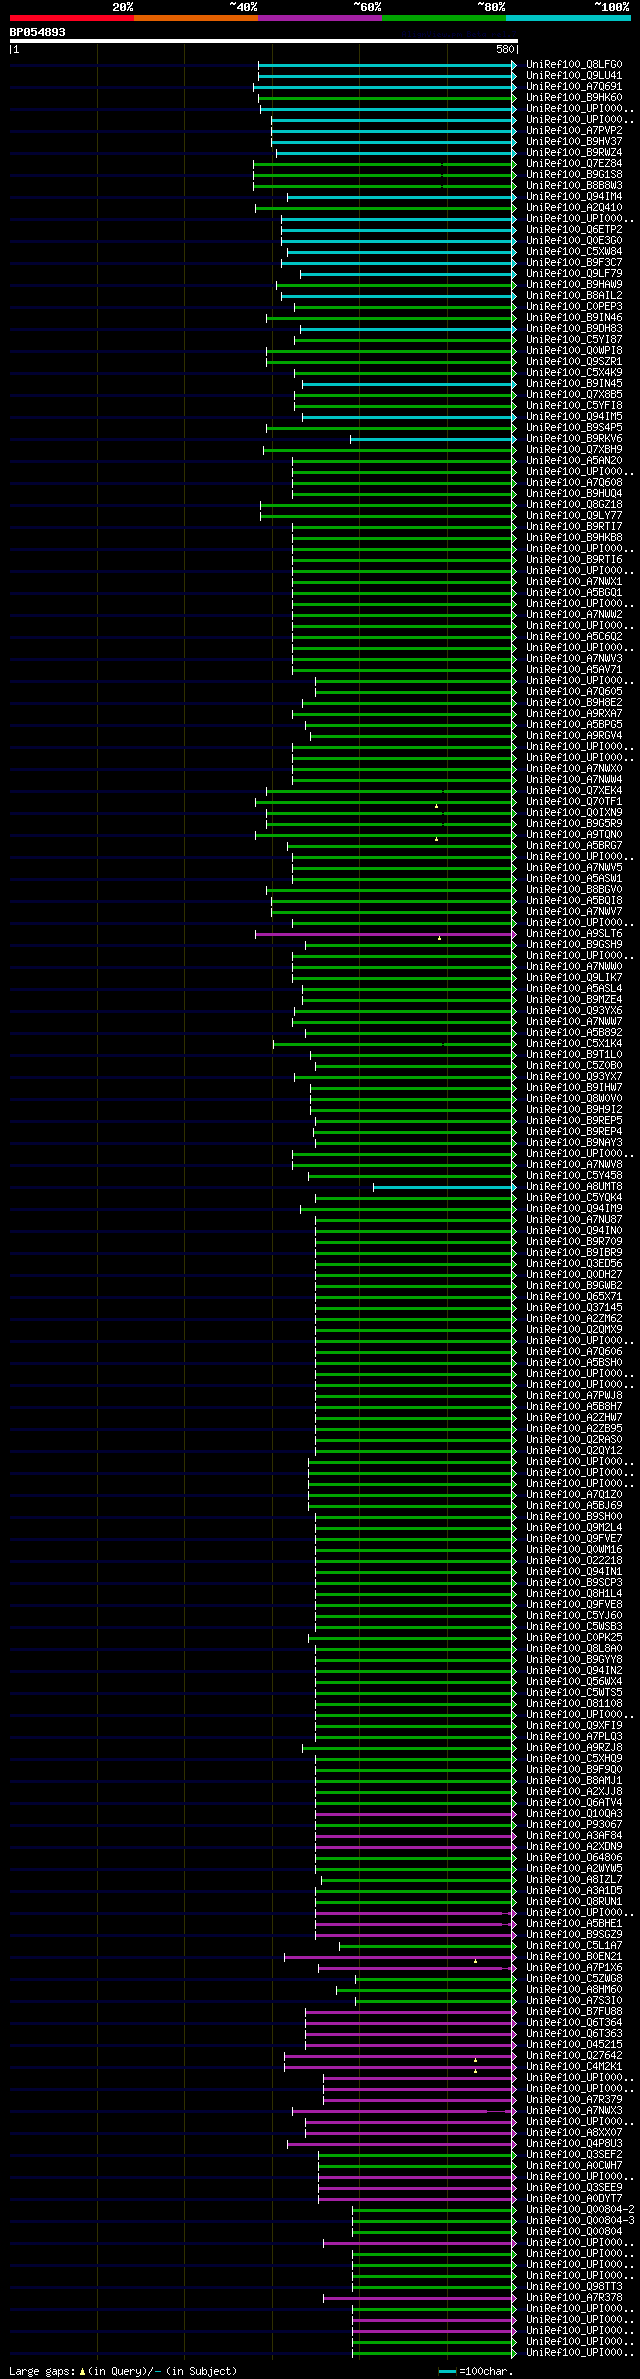Select the label UniRef100_A9SLT6
This screenshot has height=2379, width=640.
pyautogui.click(x=574, y=934)
